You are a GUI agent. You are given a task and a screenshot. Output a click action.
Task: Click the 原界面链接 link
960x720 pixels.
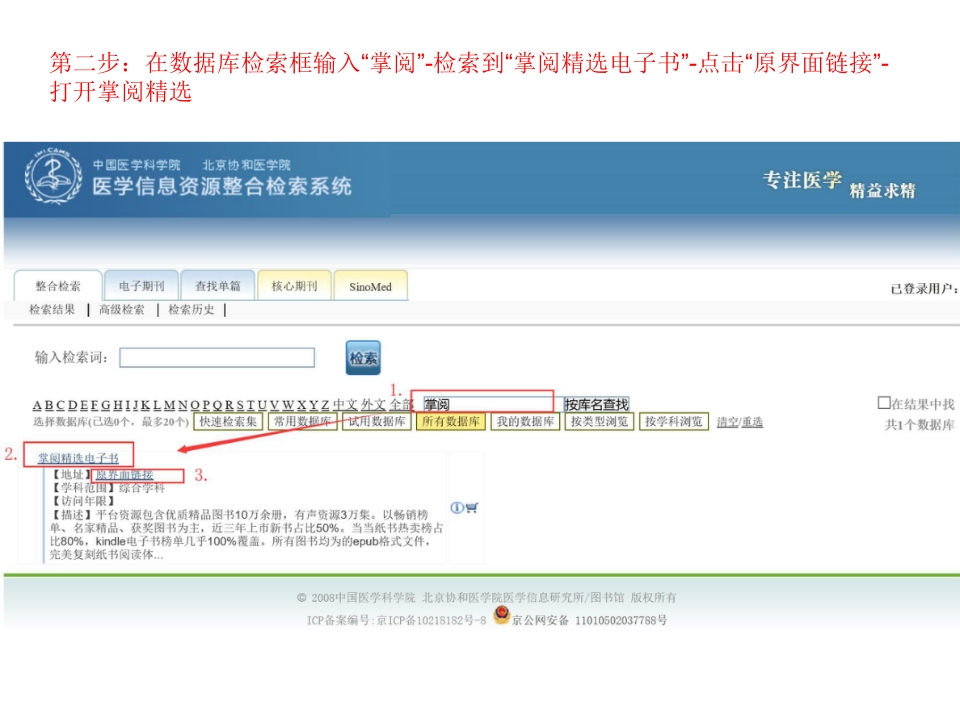[x=124, y=474]
